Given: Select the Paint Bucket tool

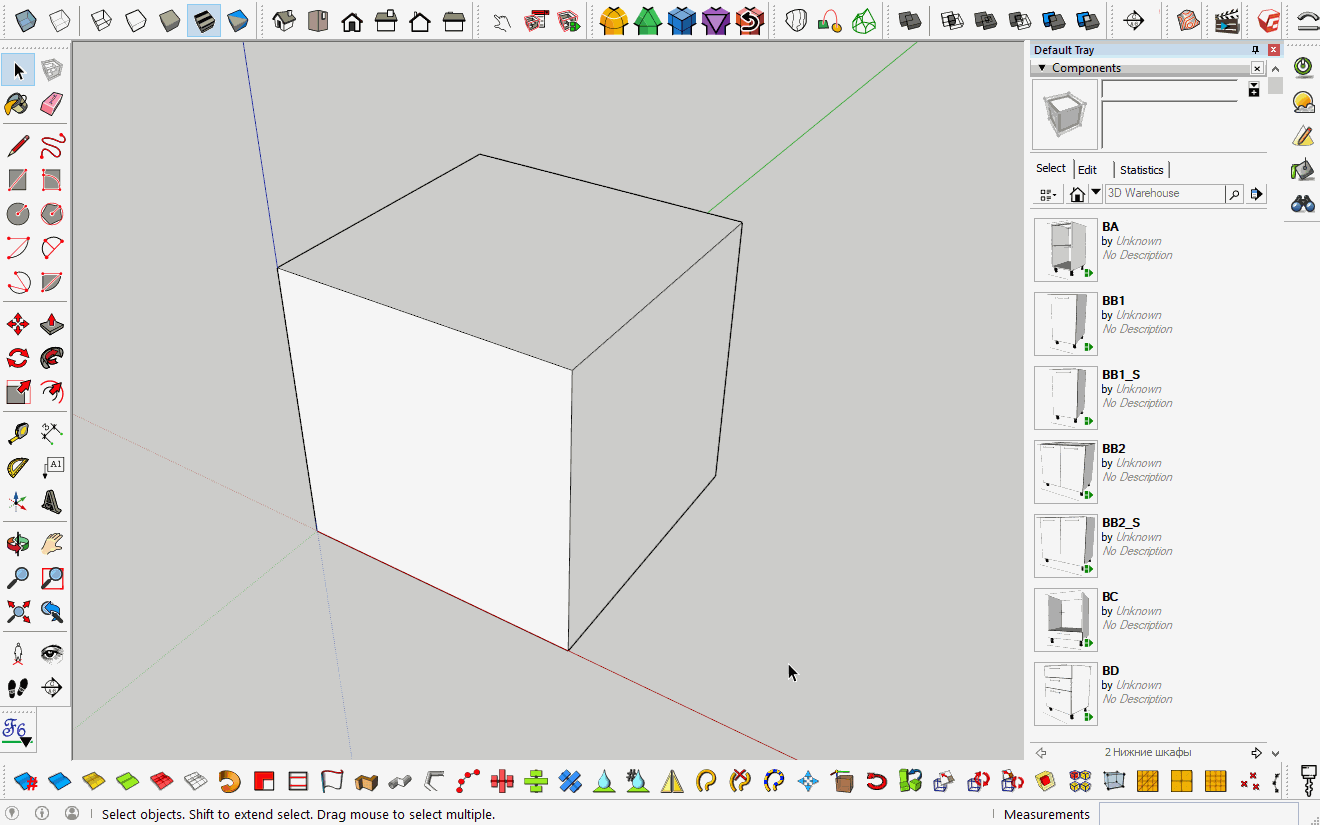Looking at the screenshot, I should tap(17, 104).
